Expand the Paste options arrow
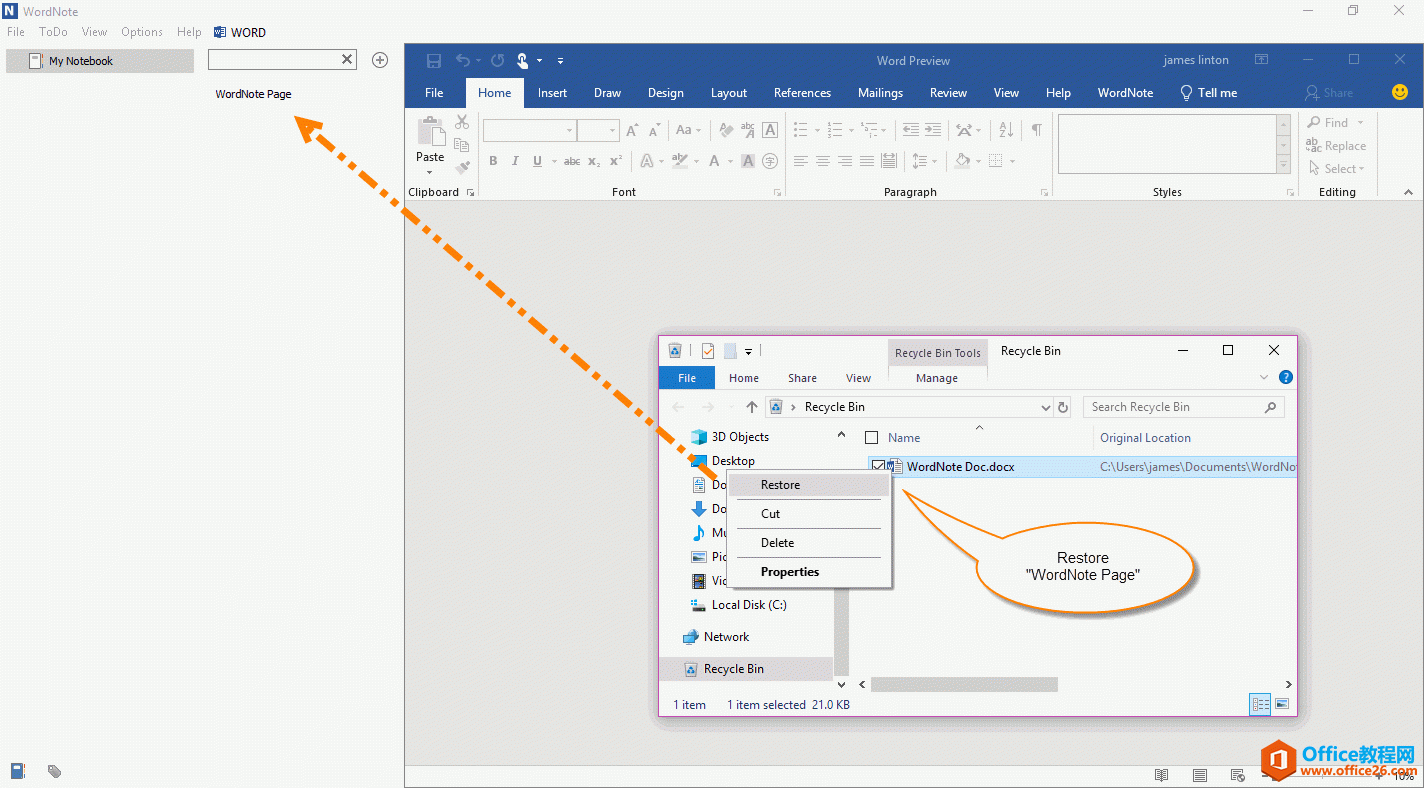1424x788 pixels. coord(430,172)
